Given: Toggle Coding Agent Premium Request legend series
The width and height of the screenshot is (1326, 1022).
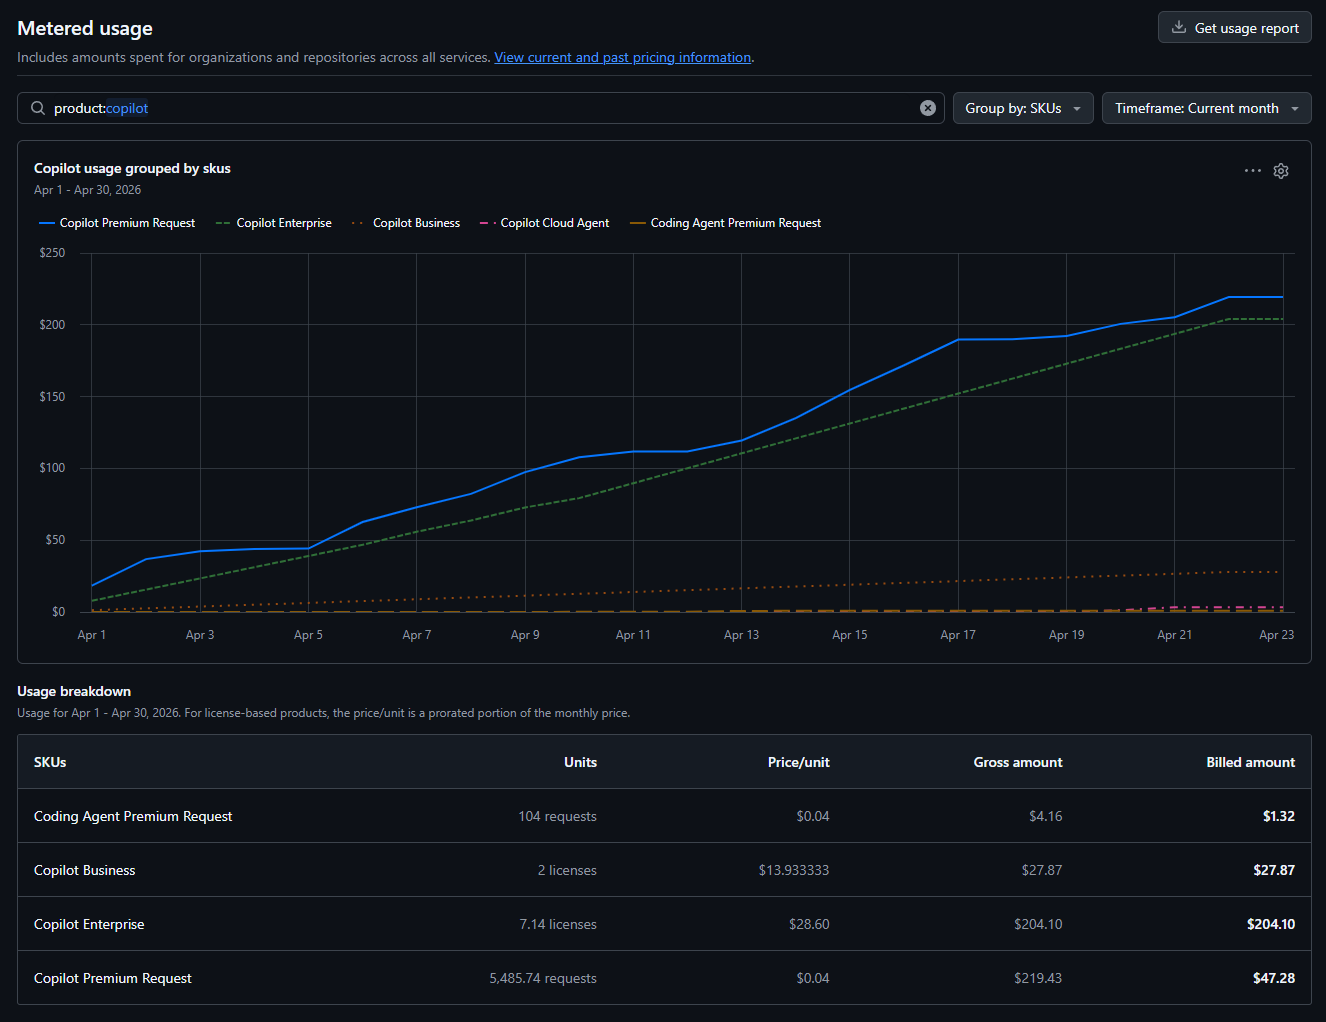Looking at the screenshot, I should click(x=725, y=223).
